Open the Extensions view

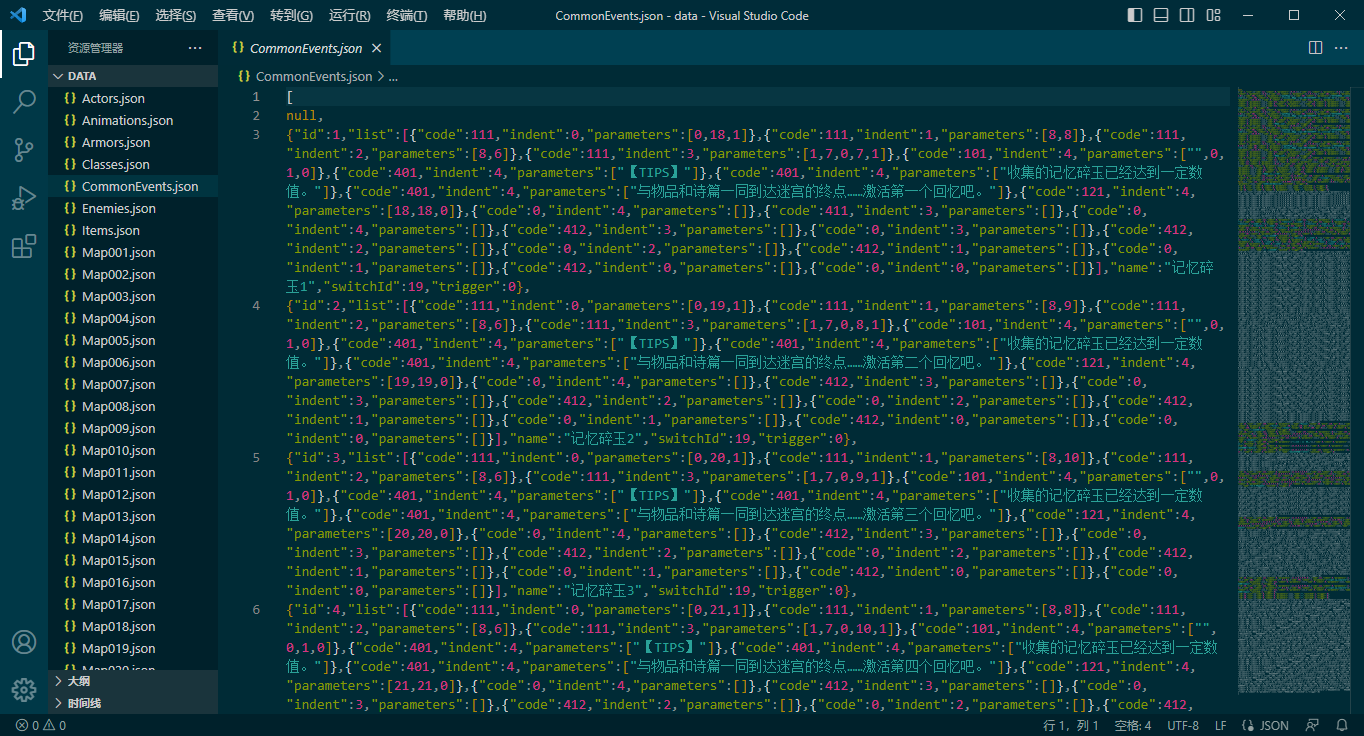tap(24, 246)
